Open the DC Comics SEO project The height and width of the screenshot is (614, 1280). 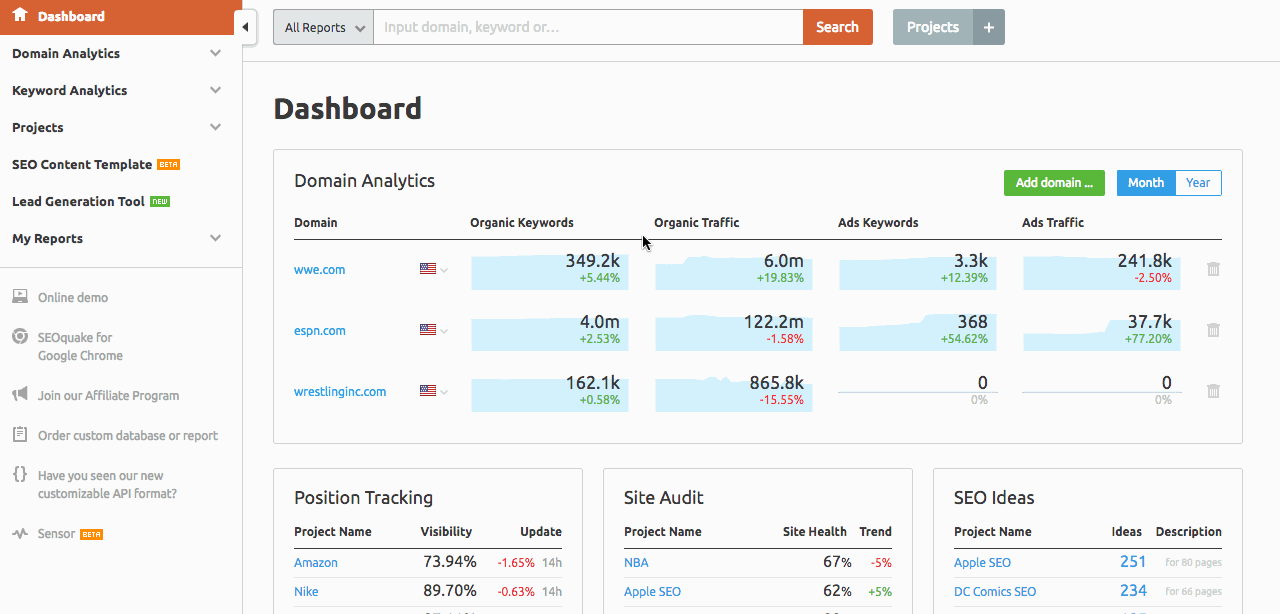[995, 592]
